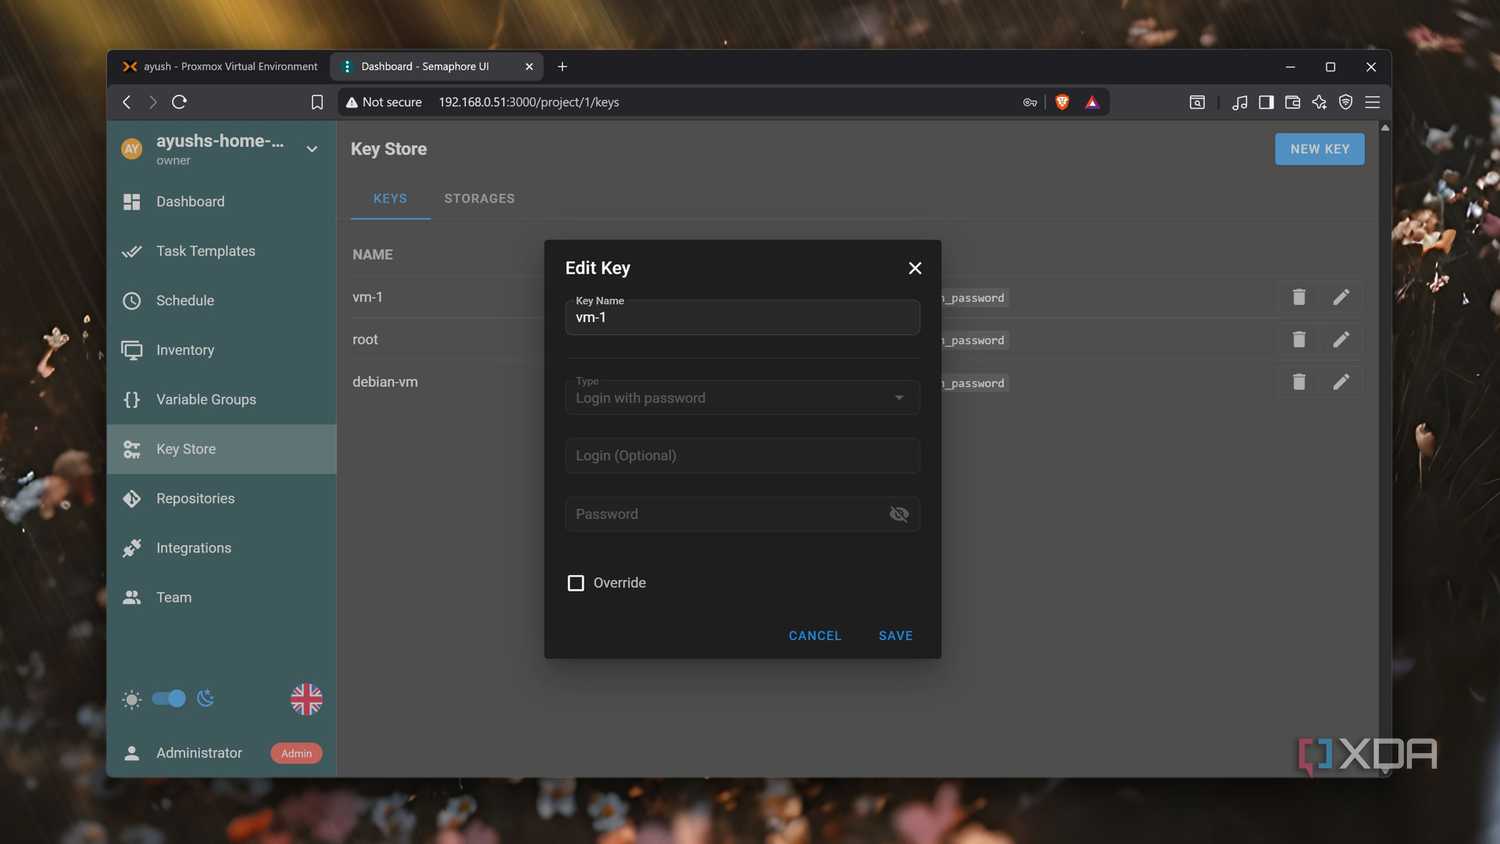Click the Brave Shields lion icon
The height and width of the screenshot is (844, 1500).
[1062, 102]
